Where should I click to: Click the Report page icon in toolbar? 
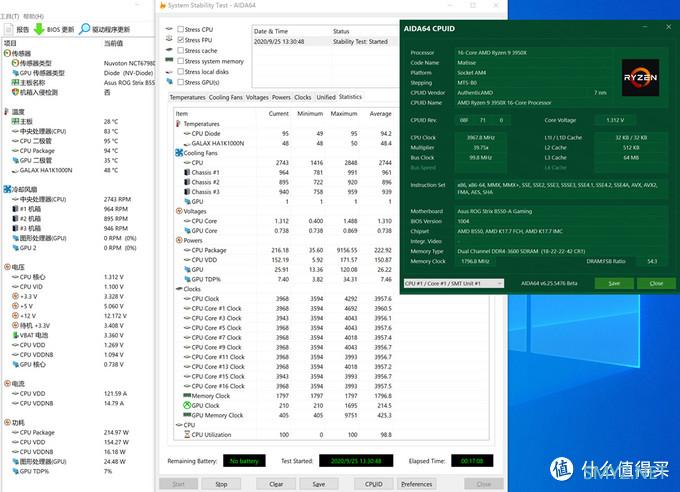point(9,29)
